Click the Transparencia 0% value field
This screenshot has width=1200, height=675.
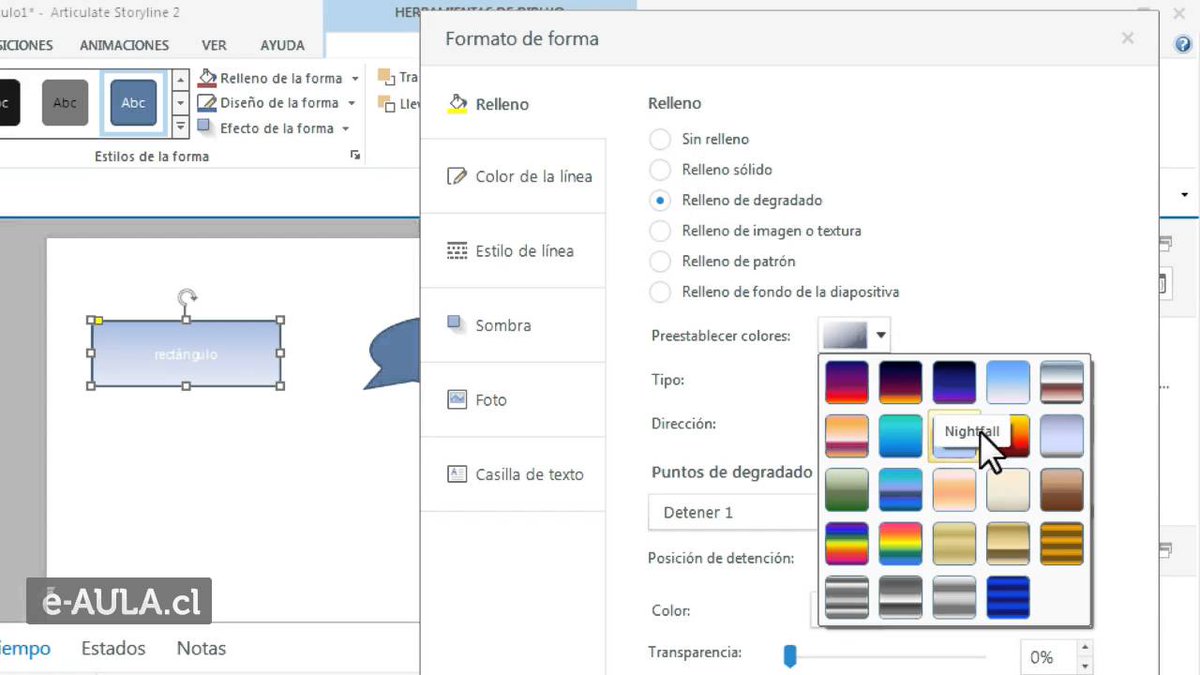point(1048,657)
